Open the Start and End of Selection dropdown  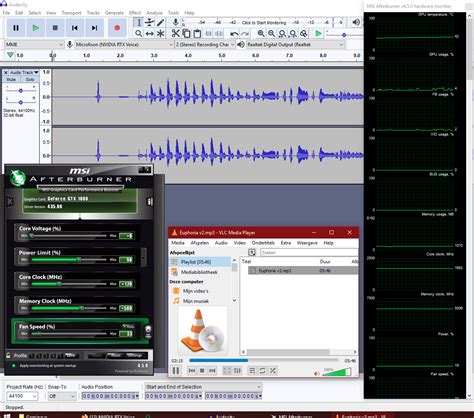click(x=203, y=387)
